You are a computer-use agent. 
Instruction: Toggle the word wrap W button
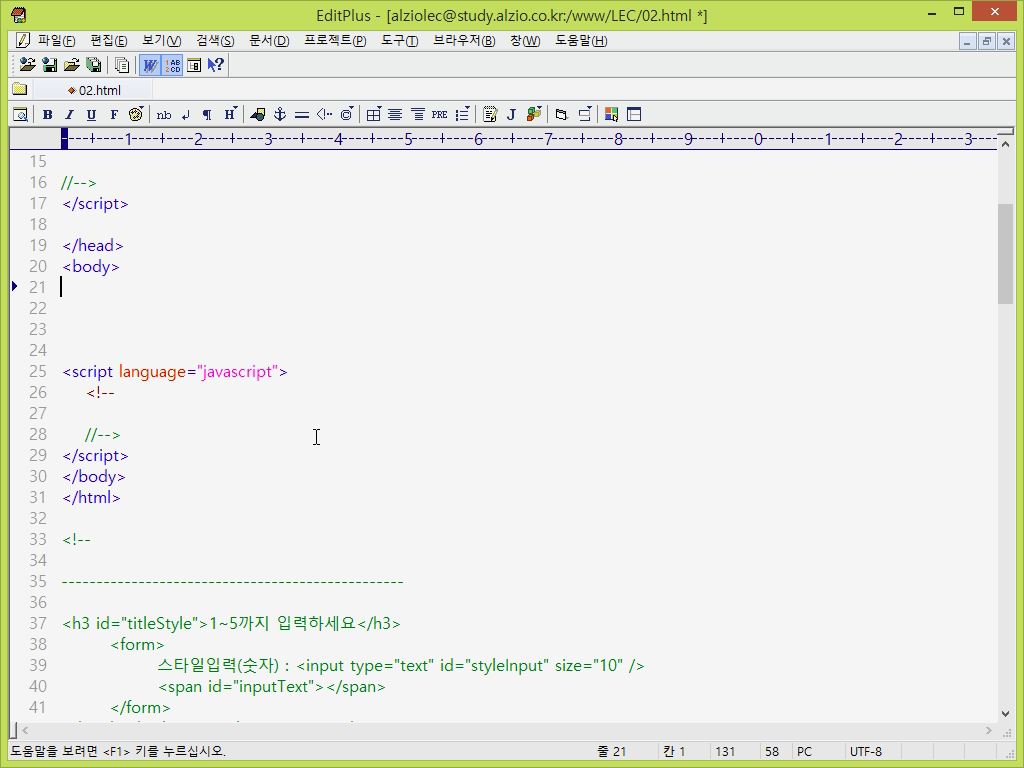(150, 65)
